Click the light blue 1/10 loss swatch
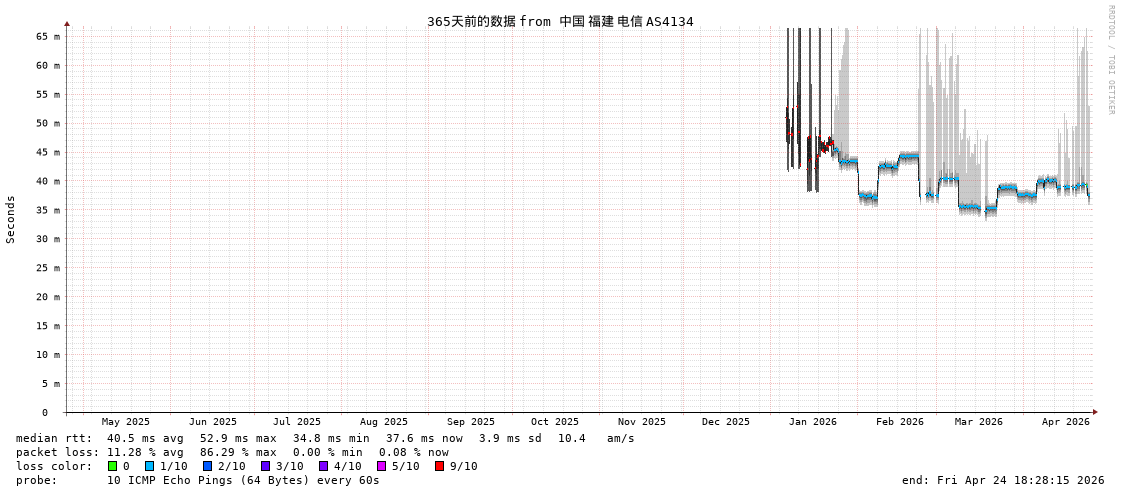This screenshot has width=1121, height=494. pyautogui.click(x=149, y=466)
